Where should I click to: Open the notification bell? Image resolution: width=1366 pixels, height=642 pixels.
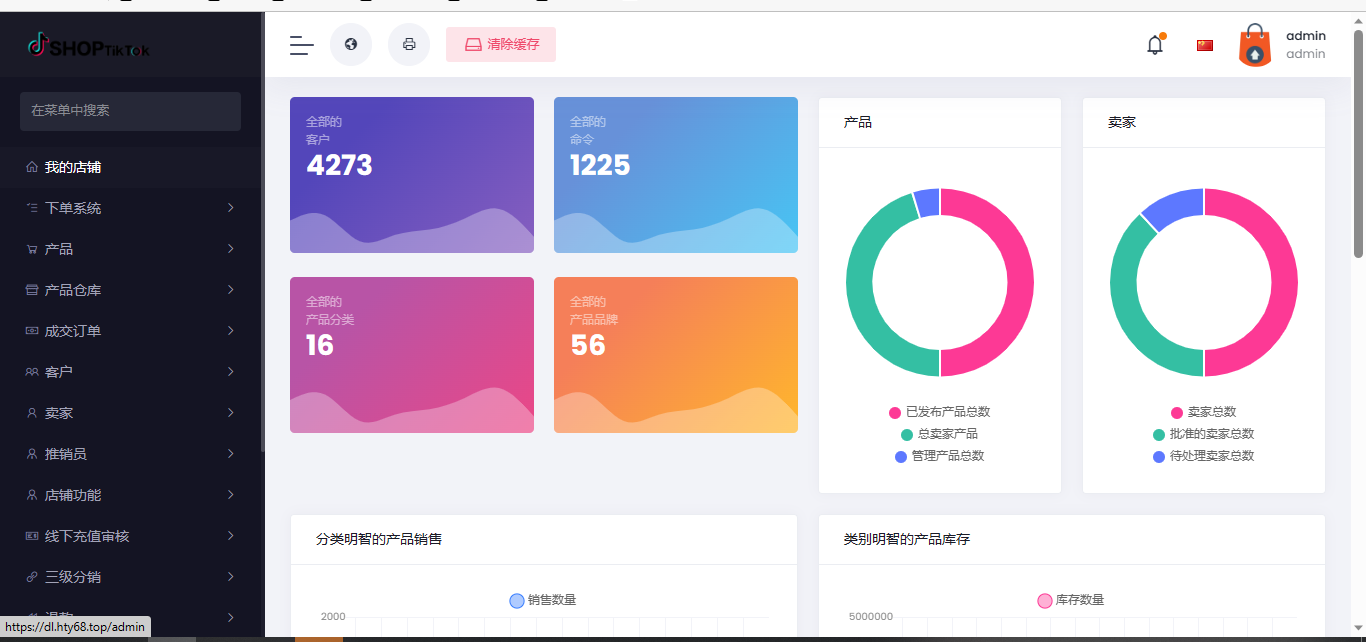pyautogui.click(x=1154, y=44)
